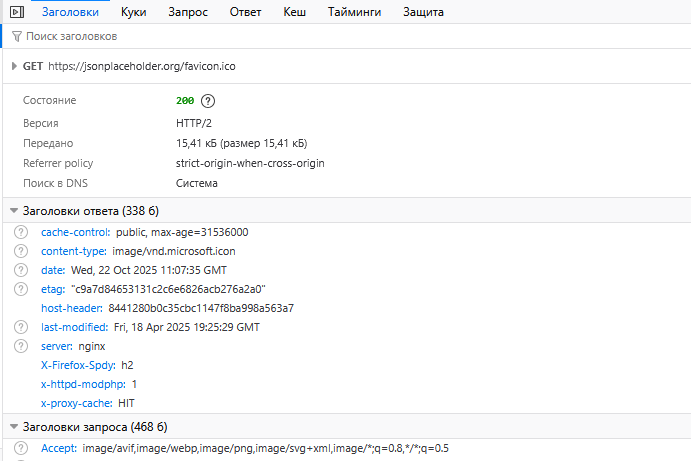The image size is (691, 461).
Task: Open help icon for last-modified header
Action: coord(21,328)
